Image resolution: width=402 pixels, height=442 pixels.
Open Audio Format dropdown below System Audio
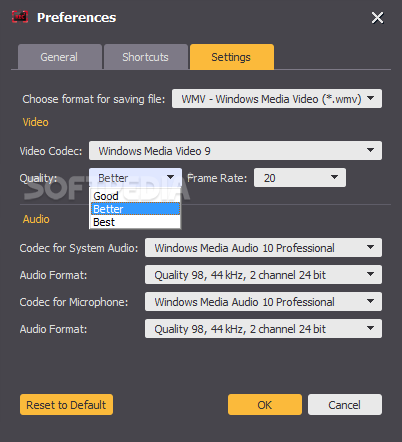pyautogui.click(x=263, y=275)
